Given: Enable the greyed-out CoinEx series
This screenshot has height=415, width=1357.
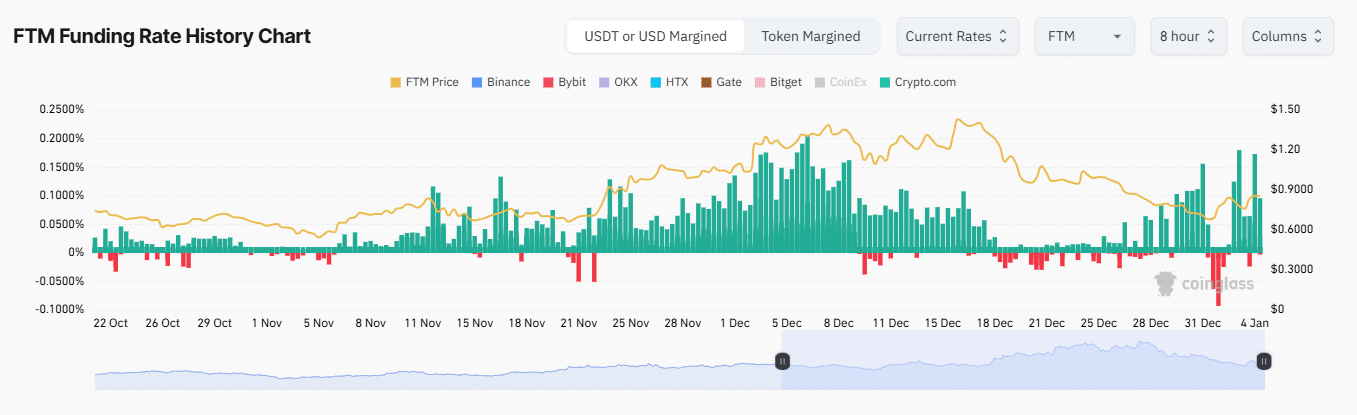Looking at the screenshot, I should pos(840,82).
